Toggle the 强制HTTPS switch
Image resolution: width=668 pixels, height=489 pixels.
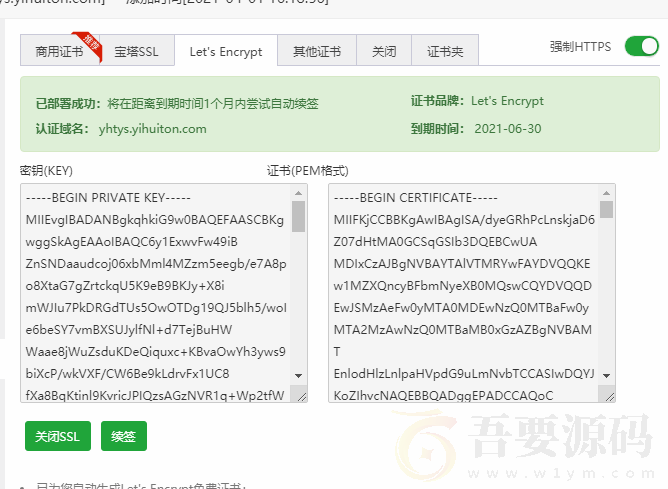642,46
